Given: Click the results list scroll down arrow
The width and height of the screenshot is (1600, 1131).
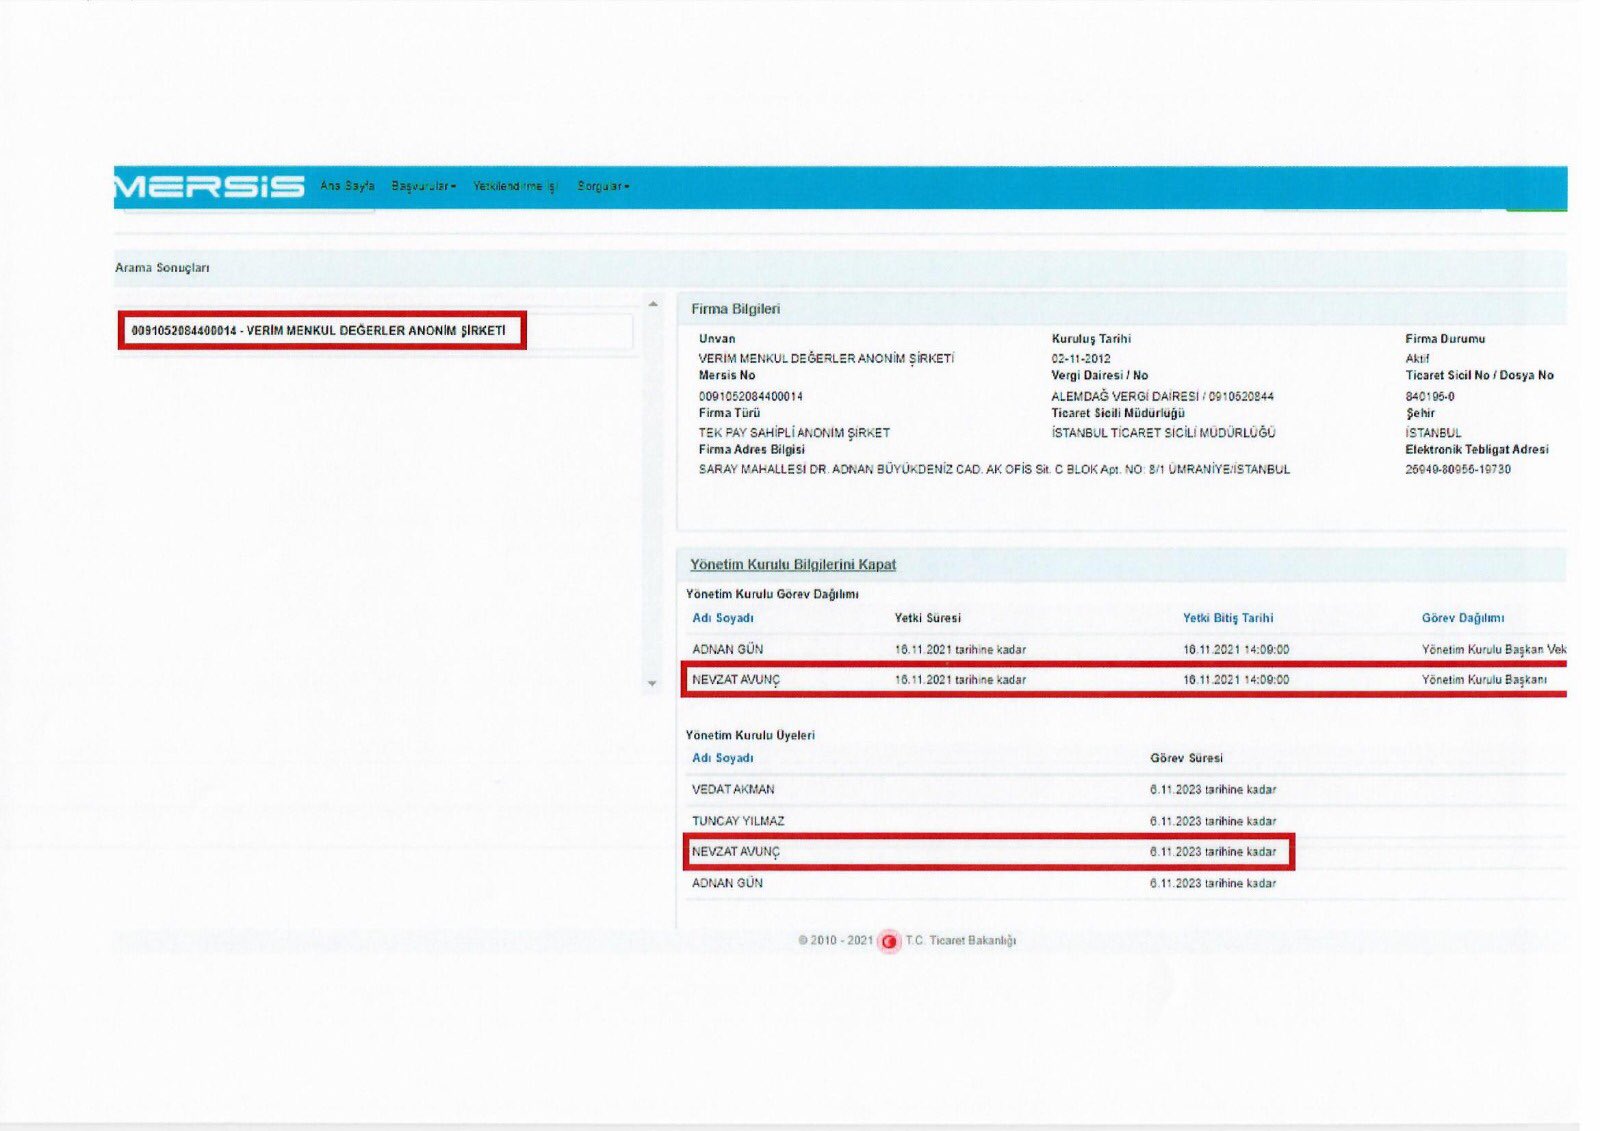Looking at the screenshot, I should tap(652, 684).
